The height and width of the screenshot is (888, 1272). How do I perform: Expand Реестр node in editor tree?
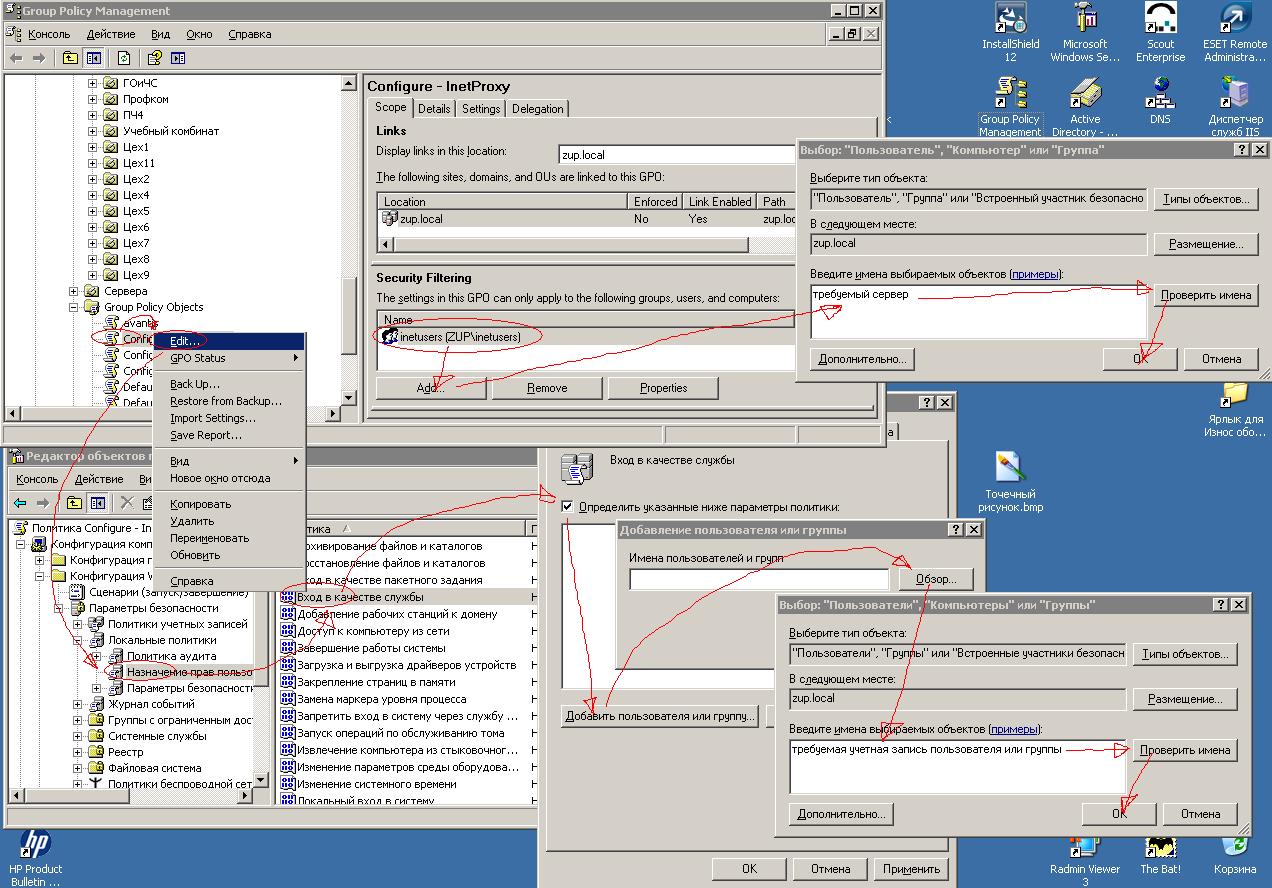(78, 752)
